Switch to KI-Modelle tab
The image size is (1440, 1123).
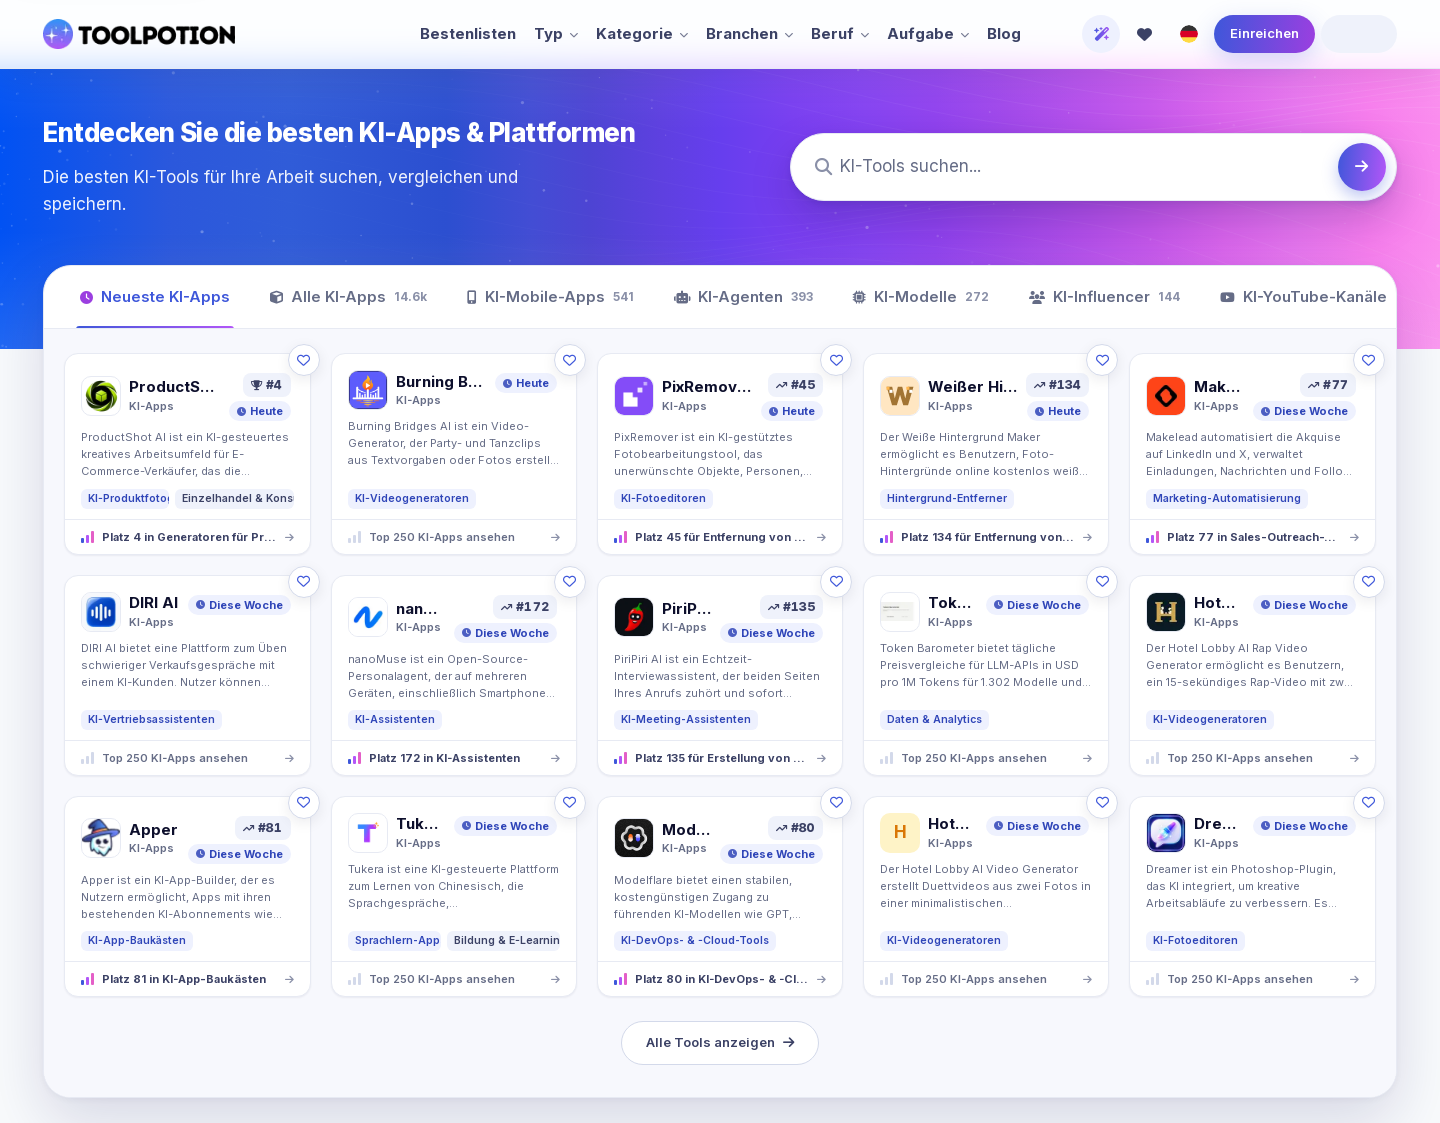click(920, 297)
